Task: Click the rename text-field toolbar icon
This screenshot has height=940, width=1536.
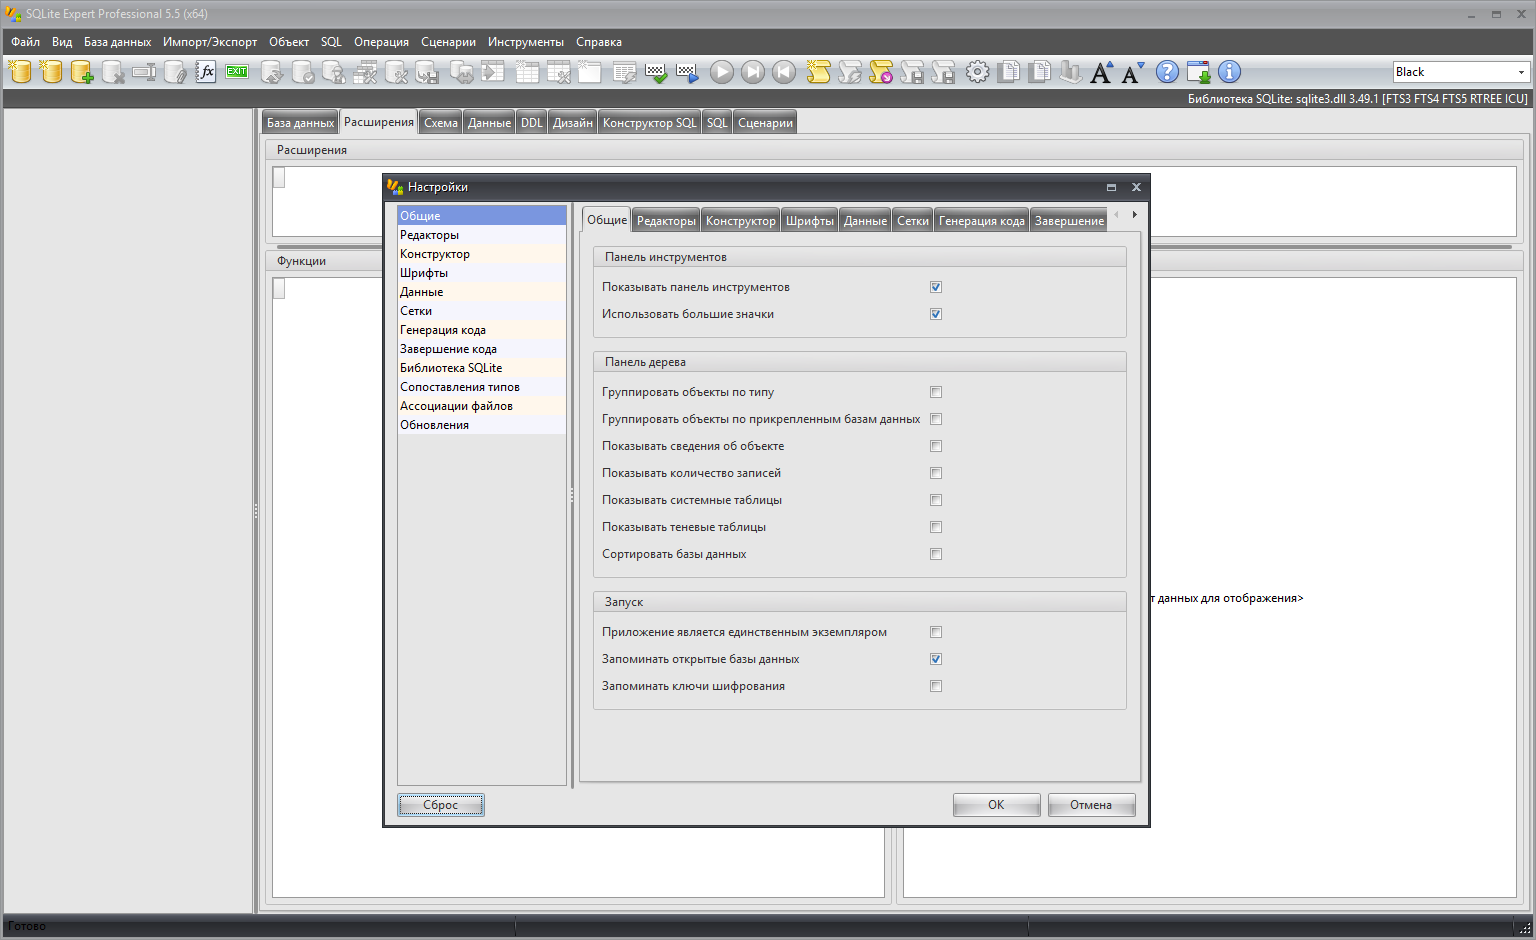Action: tap(144, 72)
